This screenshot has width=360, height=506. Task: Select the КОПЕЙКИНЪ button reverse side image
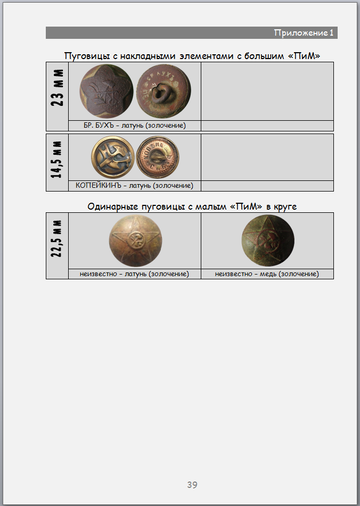pyautogui.click(x=158, y=157)
